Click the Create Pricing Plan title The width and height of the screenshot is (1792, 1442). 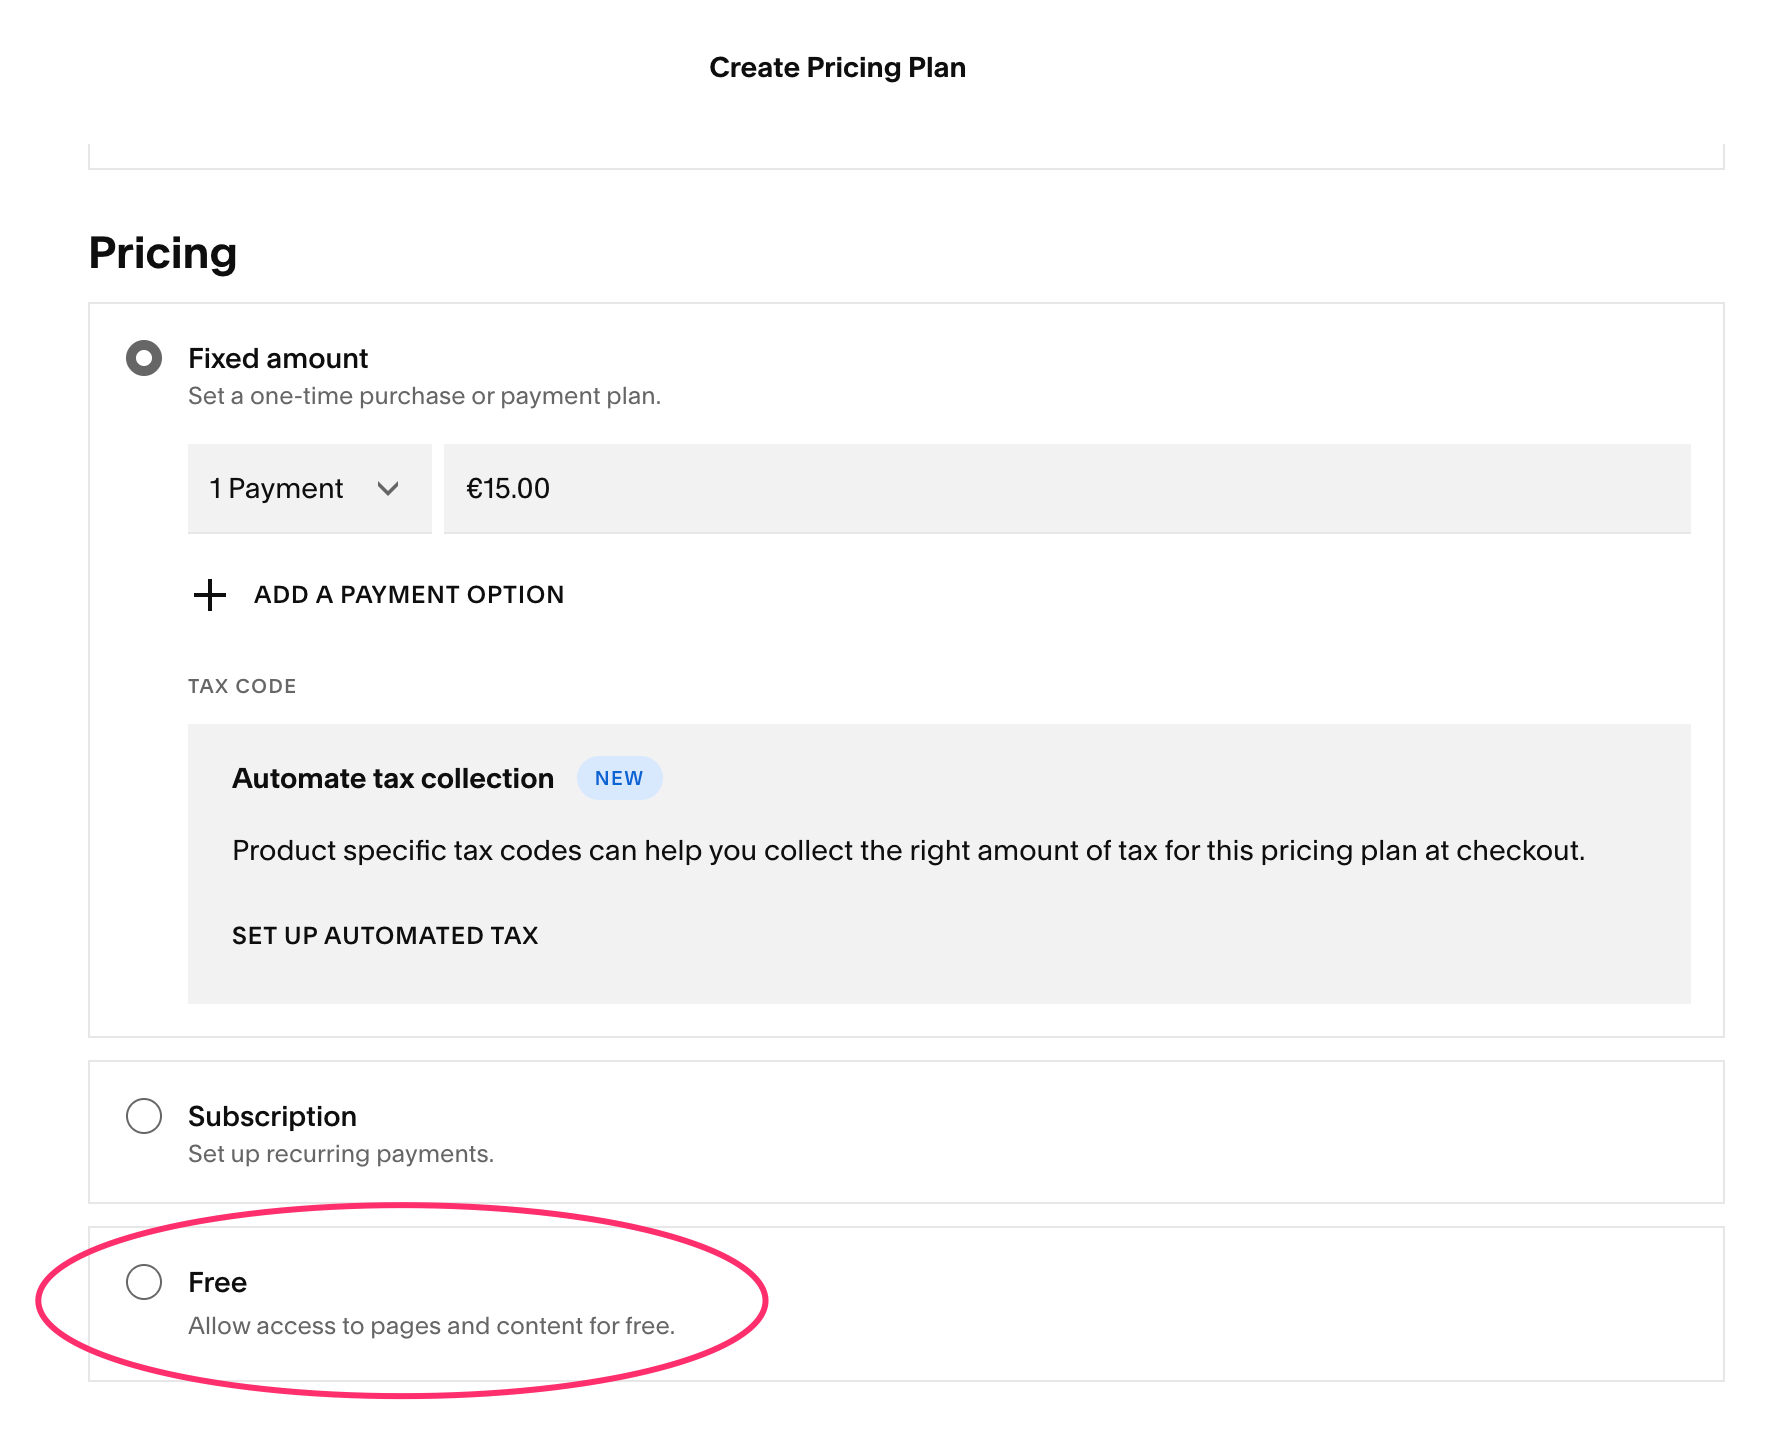coord(837,67)
